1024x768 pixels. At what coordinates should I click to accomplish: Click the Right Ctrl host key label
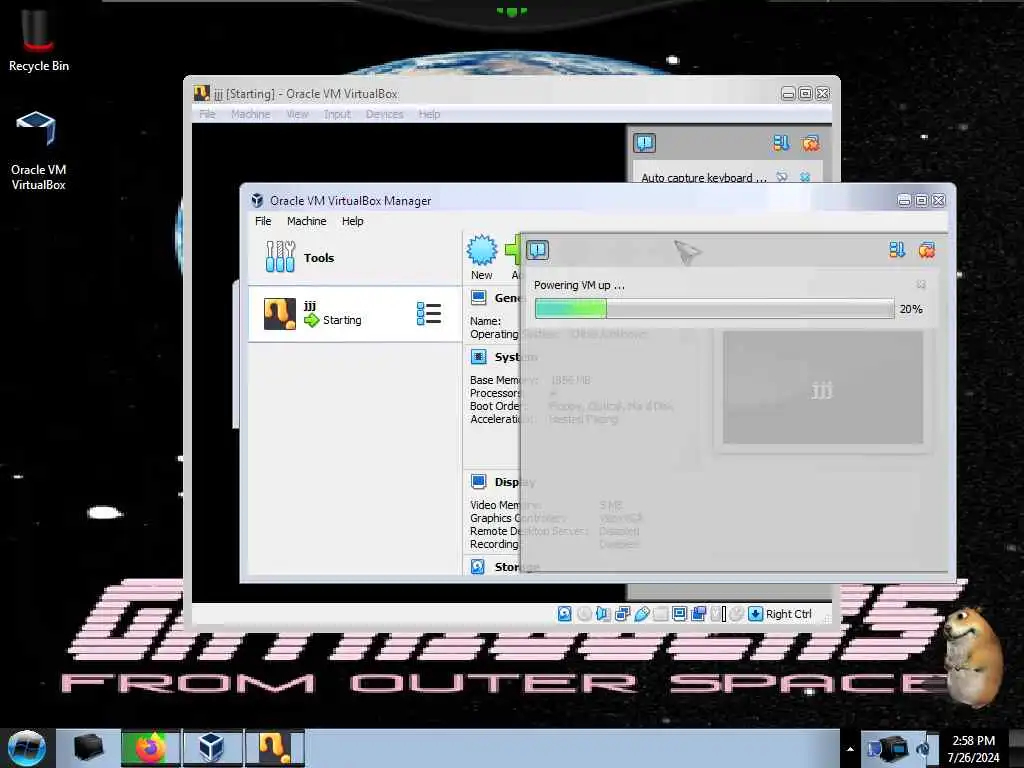tap(788, 614)
